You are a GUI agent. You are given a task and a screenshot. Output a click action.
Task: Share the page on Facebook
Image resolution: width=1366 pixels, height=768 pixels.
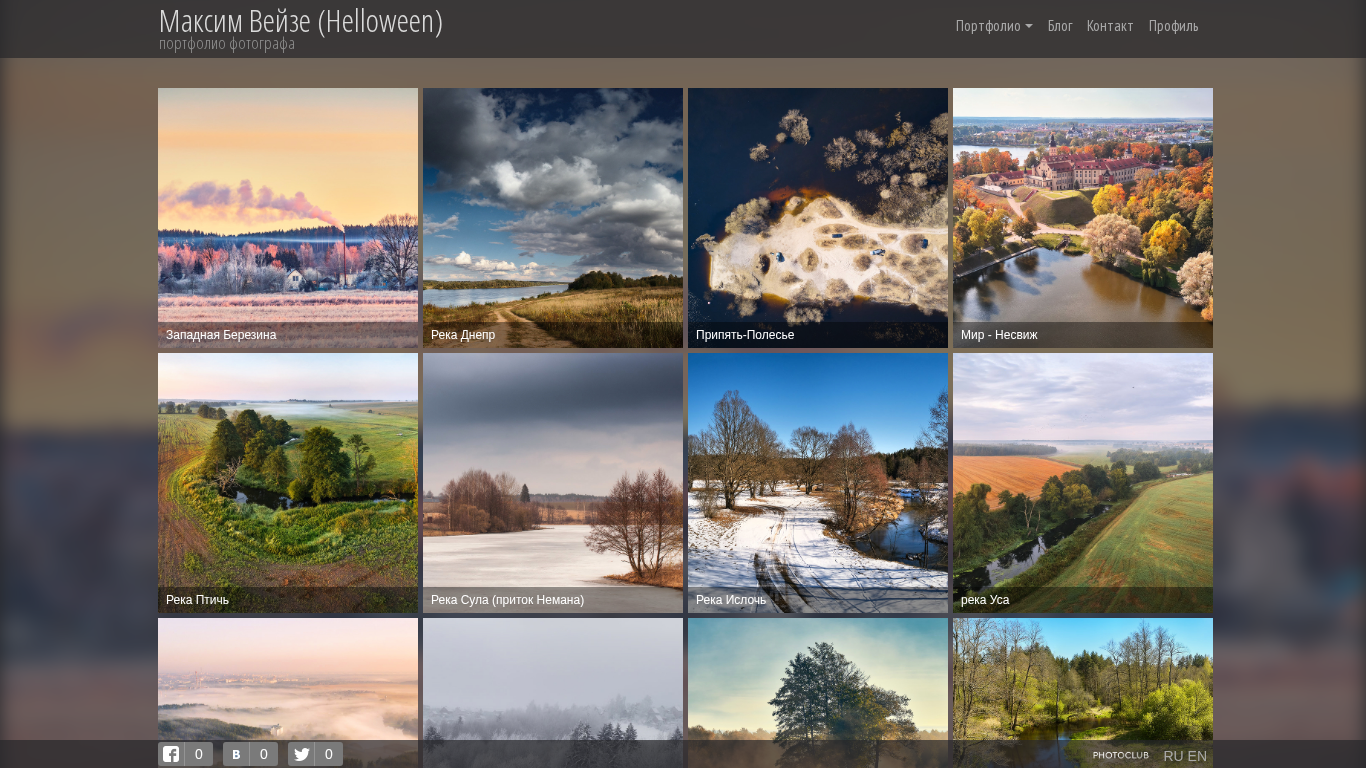point(185,754)
